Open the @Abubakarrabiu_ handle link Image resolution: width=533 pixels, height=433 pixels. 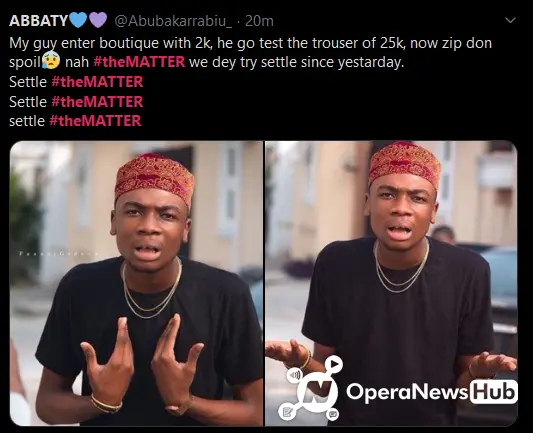pos(173,21)
